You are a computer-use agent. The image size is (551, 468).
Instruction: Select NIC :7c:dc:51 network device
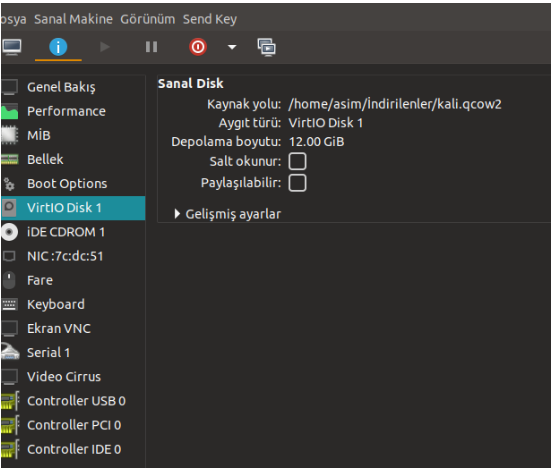(73, 256)
